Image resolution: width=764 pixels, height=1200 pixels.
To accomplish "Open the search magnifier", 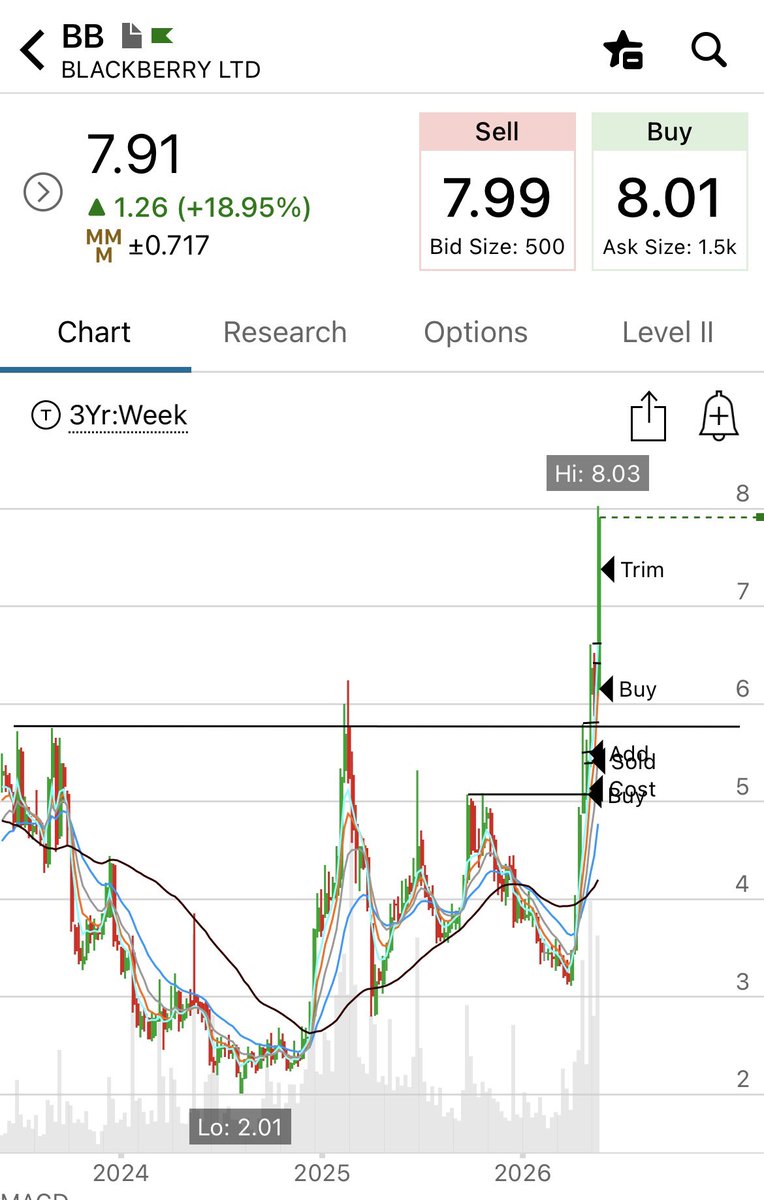I will pos(709,49).
